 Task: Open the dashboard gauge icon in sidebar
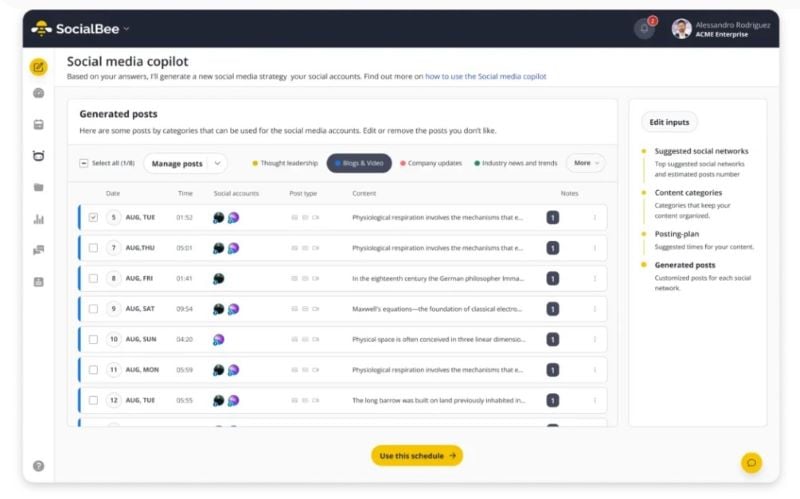[x=38, y=93]
